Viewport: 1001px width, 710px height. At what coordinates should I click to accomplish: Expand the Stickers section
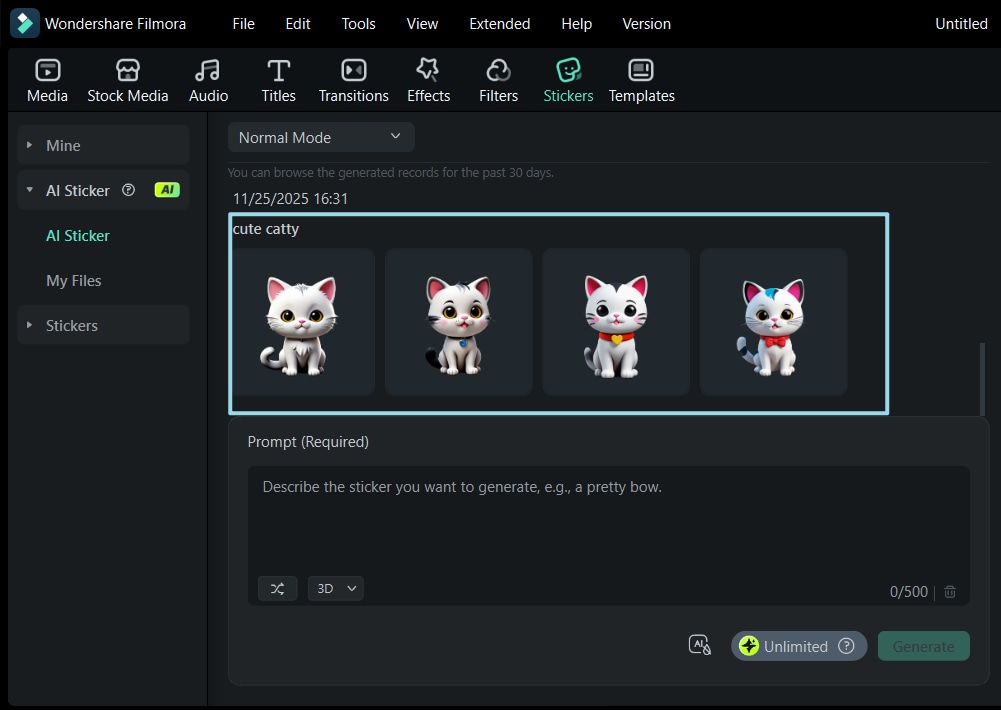coord(30,325)
